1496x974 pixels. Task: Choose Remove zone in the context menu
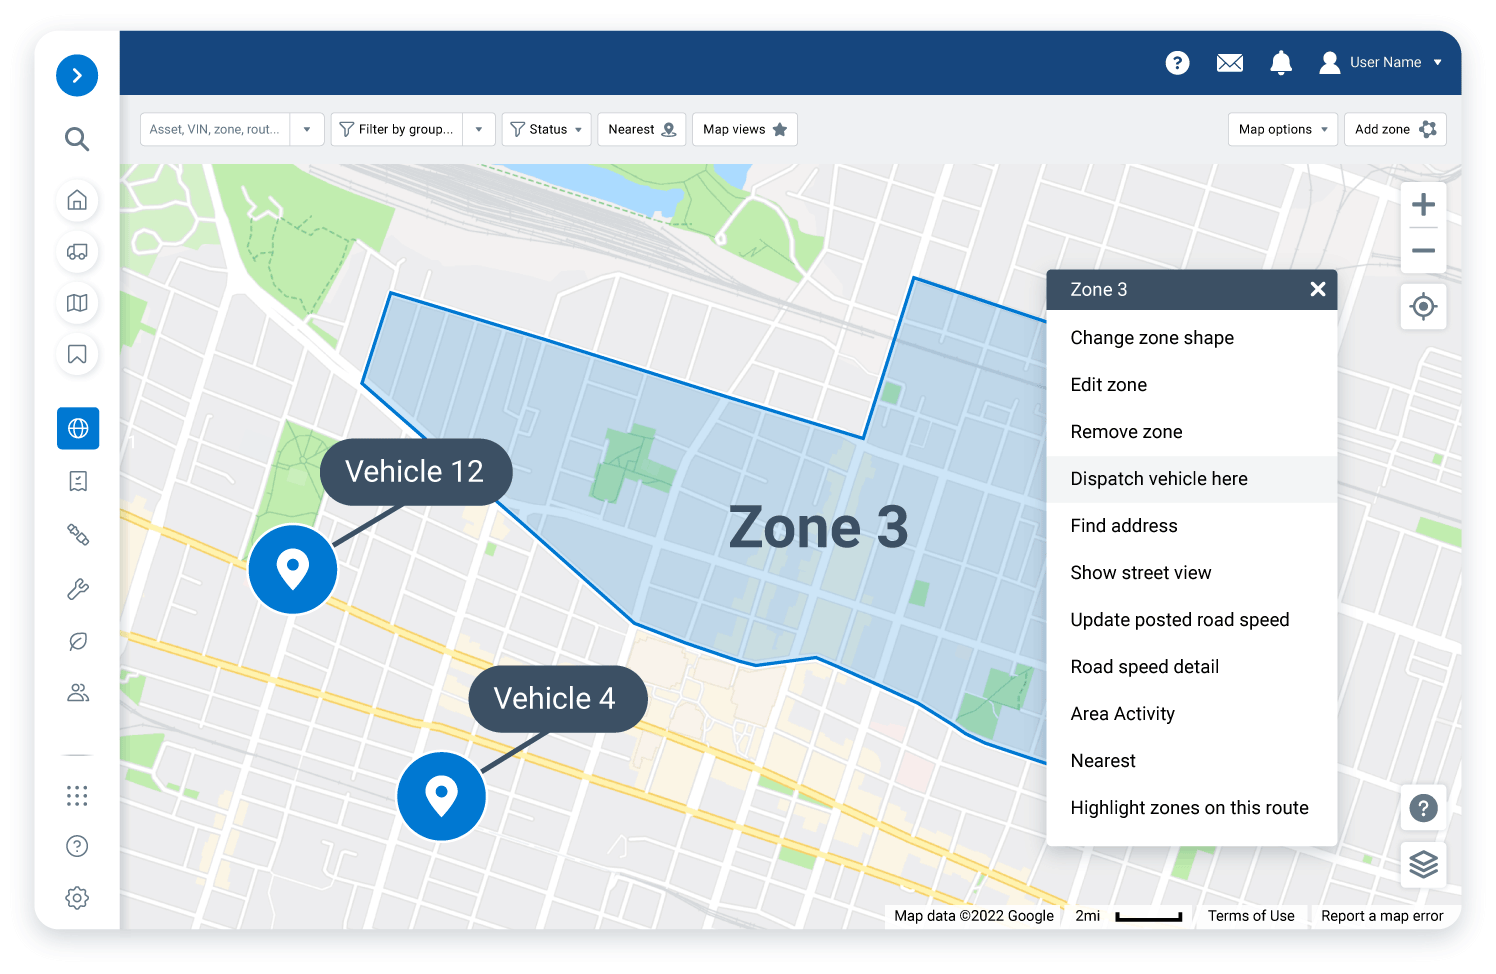point(1126,432)
